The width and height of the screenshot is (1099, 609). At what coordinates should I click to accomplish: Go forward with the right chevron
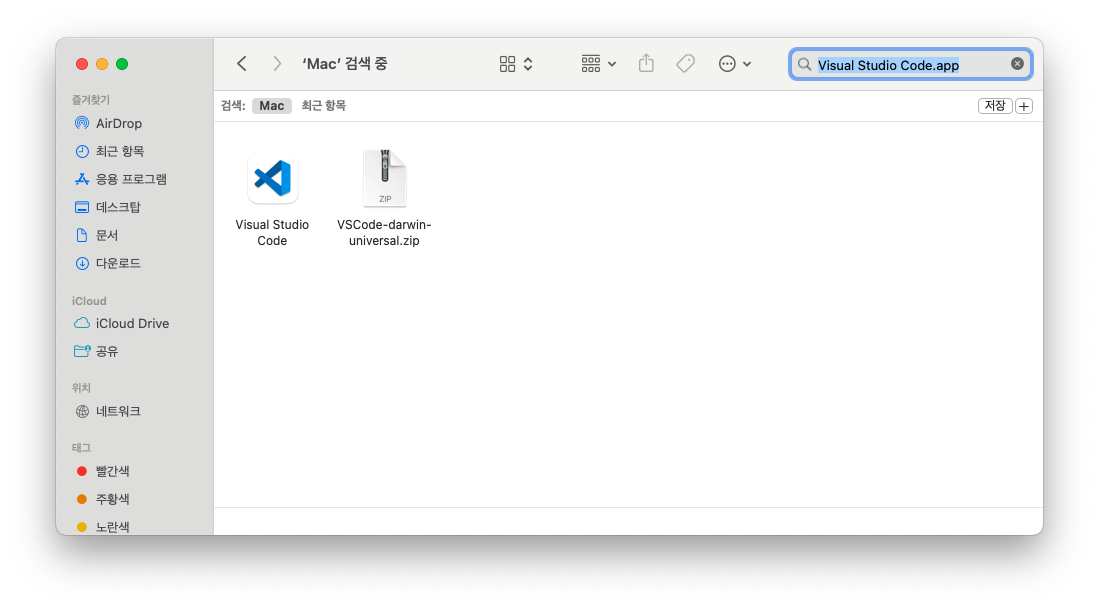tap(277, 64)
